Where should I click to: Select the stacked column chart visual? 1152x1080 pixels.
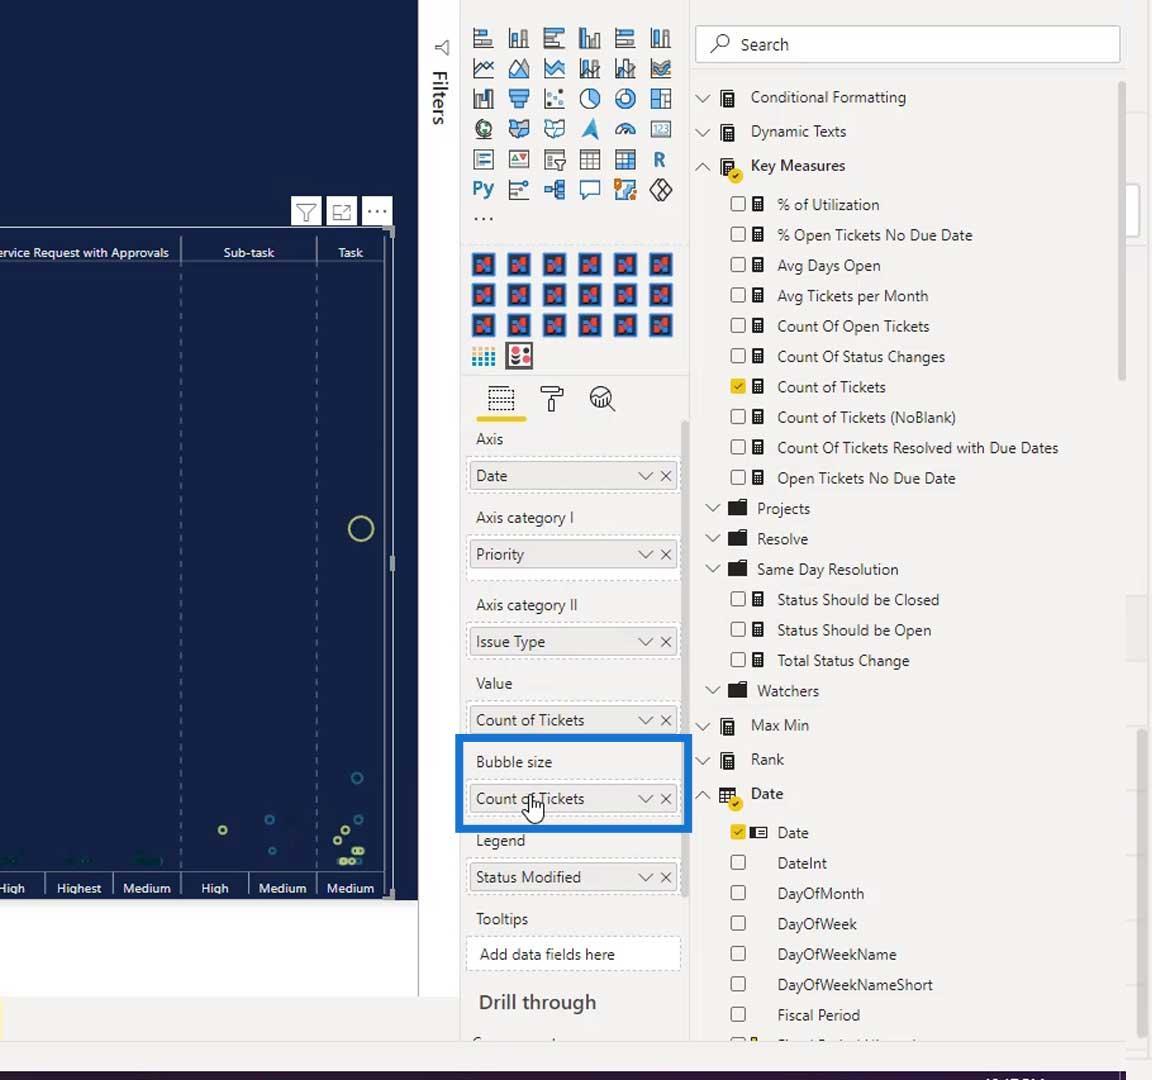click(x=519, y=38)
